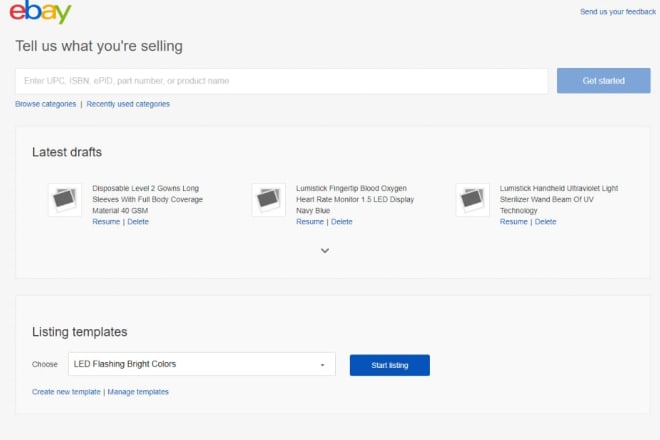Open Browse categories link
The width and height of the screenshot is (660, 440).
coord(45,104)
